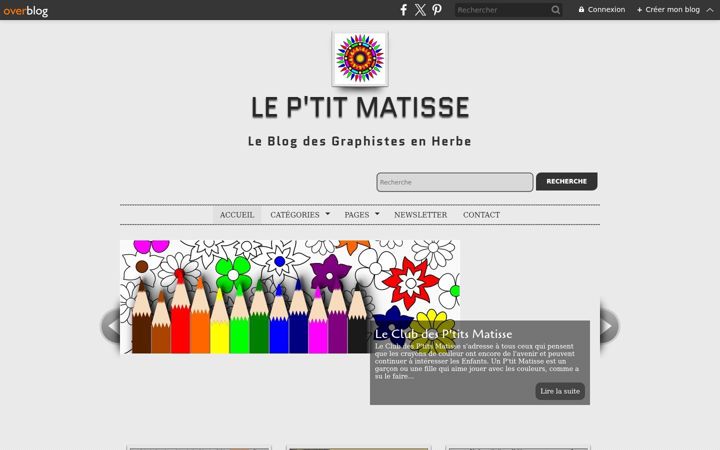Click the Connexion lock icon
The width and height of the screenshot is (720, 450).
pyautogui.click(x=581, y=10)
